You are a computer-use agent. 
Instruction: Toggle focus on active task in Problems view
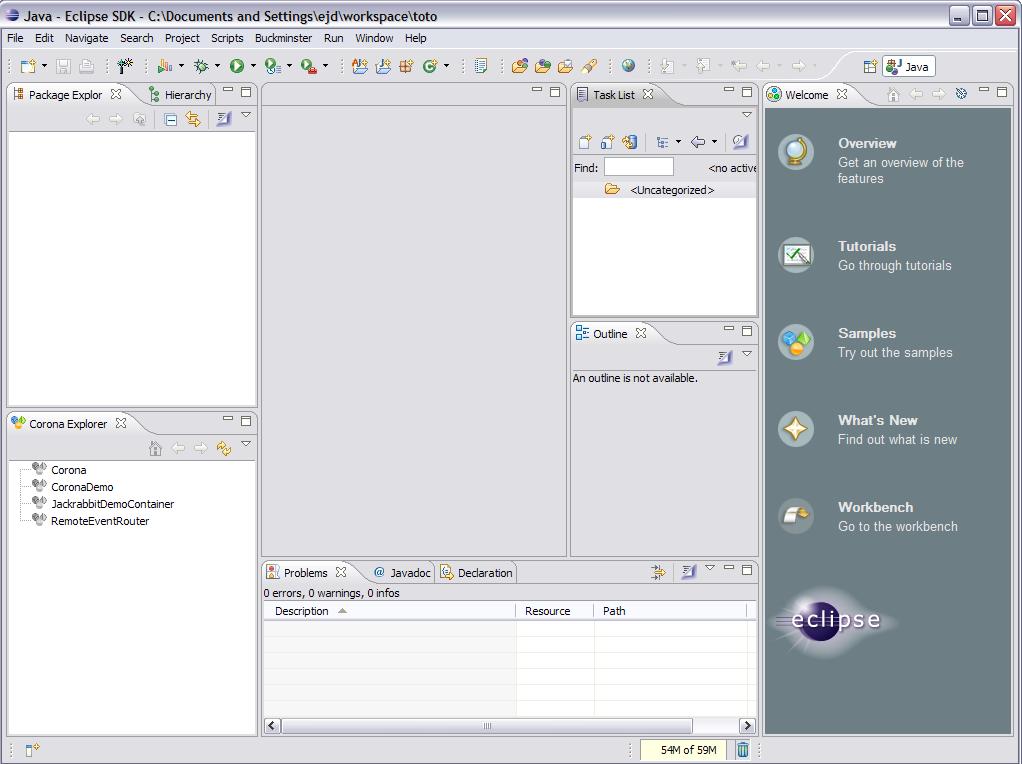688,572
